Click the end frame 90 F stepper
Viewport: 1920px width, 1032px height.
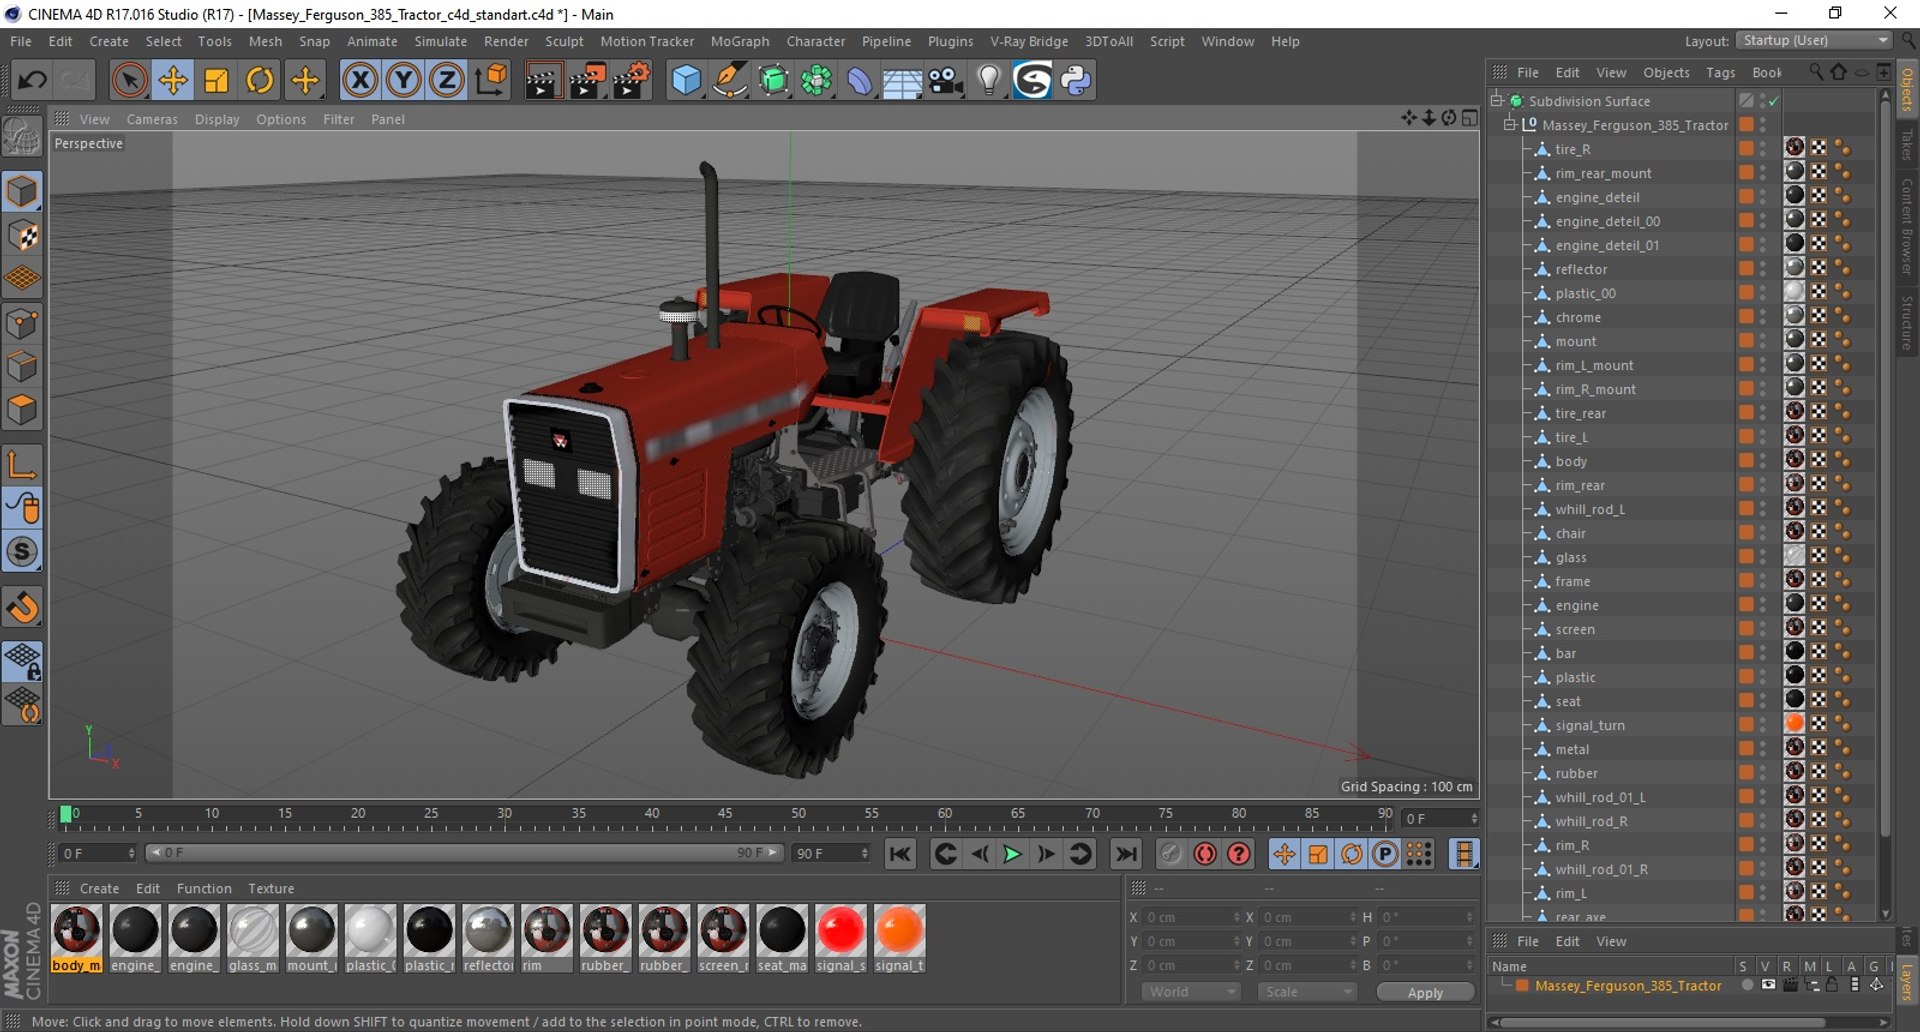tap(865, 853)
